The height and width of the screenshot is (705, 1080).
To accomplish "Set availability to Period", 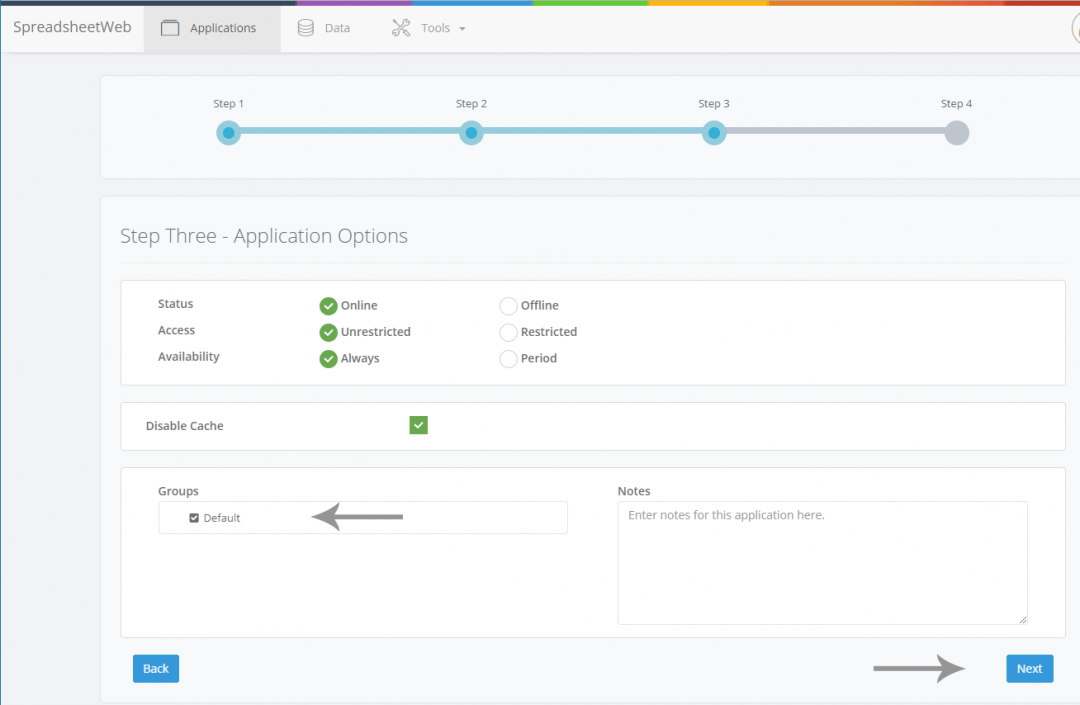I will [508, 358].
